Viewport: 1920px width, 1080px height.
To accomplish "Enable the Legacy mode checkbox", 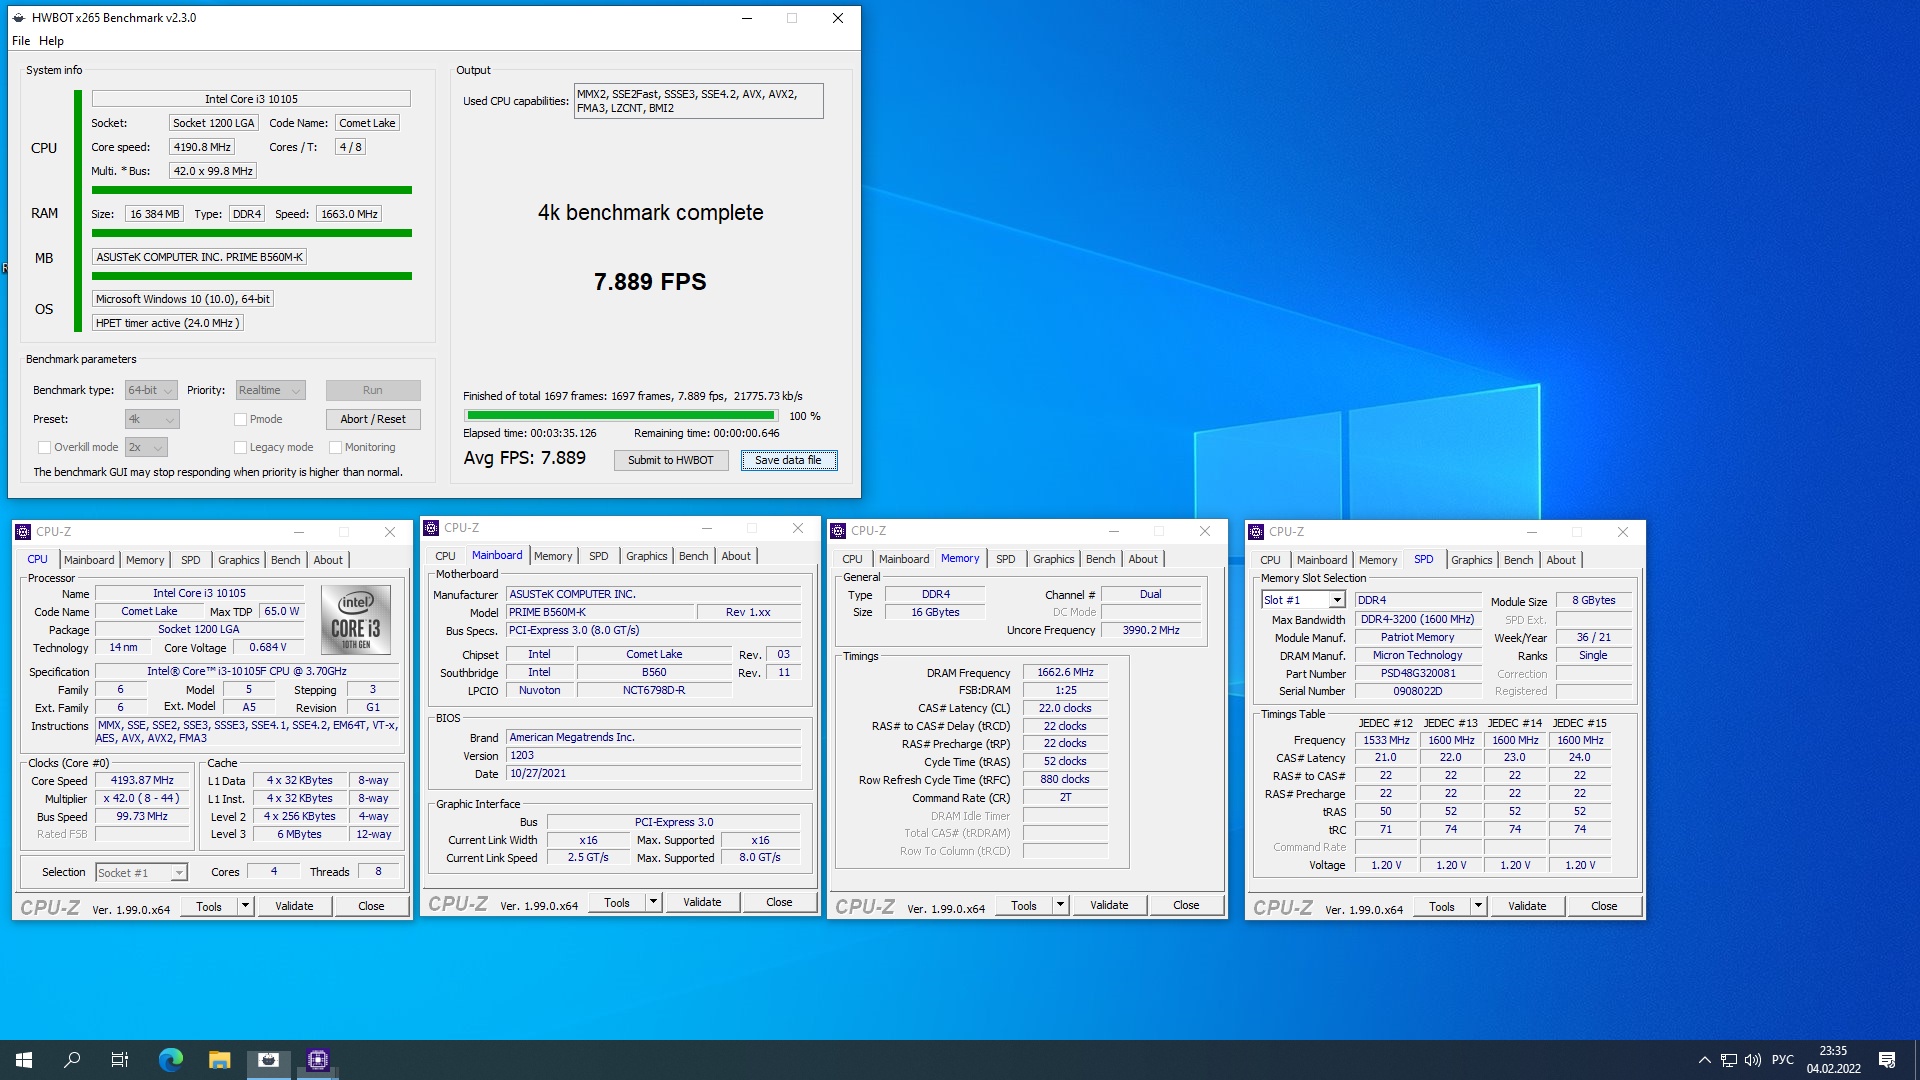I will tap(240, 447).
